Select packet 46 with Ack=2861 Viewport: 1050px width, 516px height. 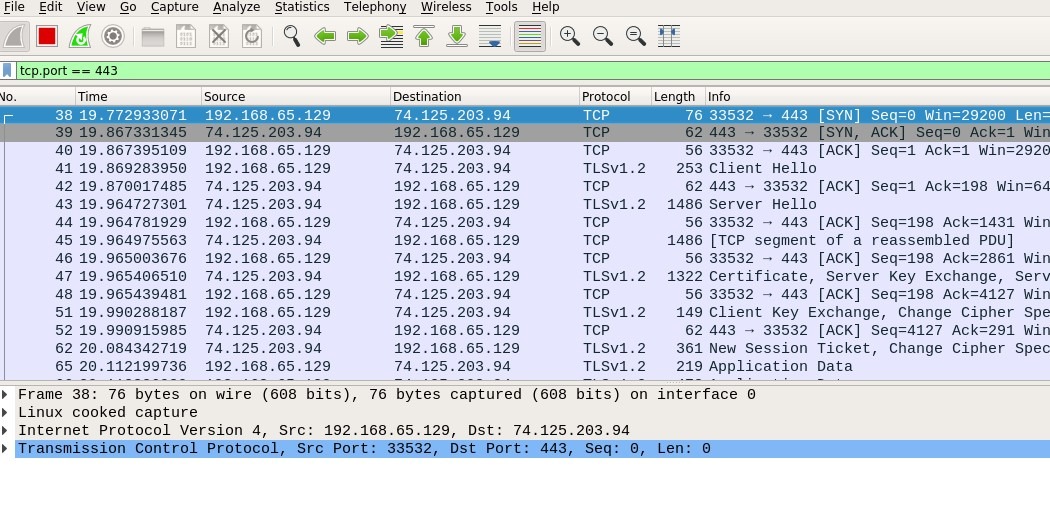(525, 259)
